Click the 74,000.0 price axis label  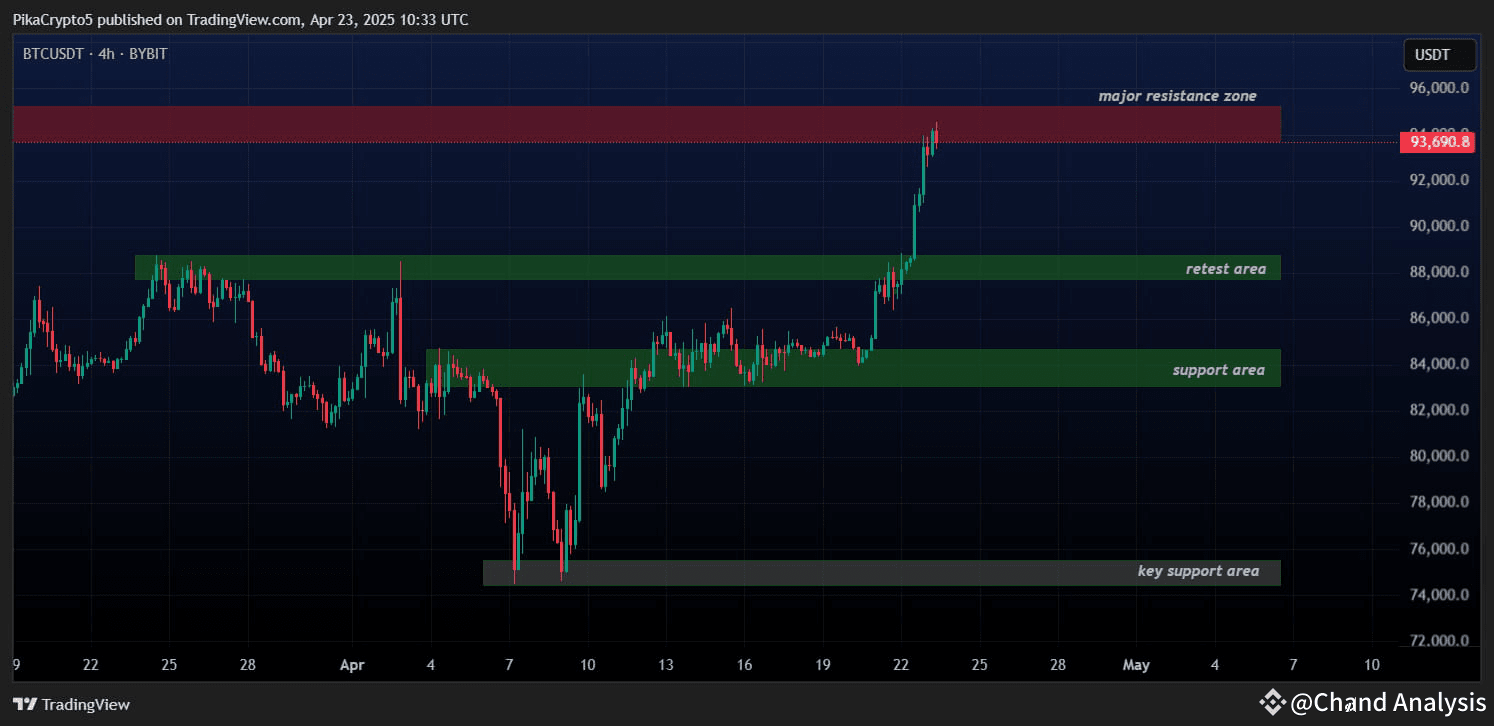click(1439, 595)
